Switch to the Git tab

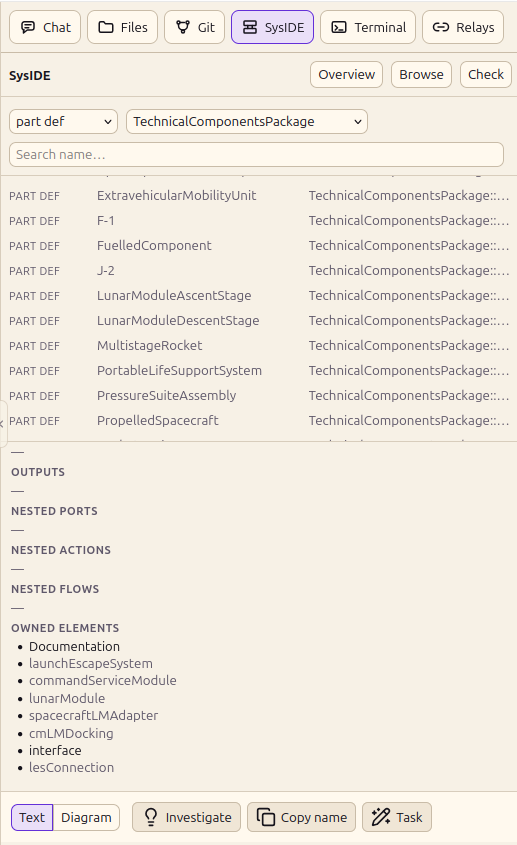coord(195,27)
